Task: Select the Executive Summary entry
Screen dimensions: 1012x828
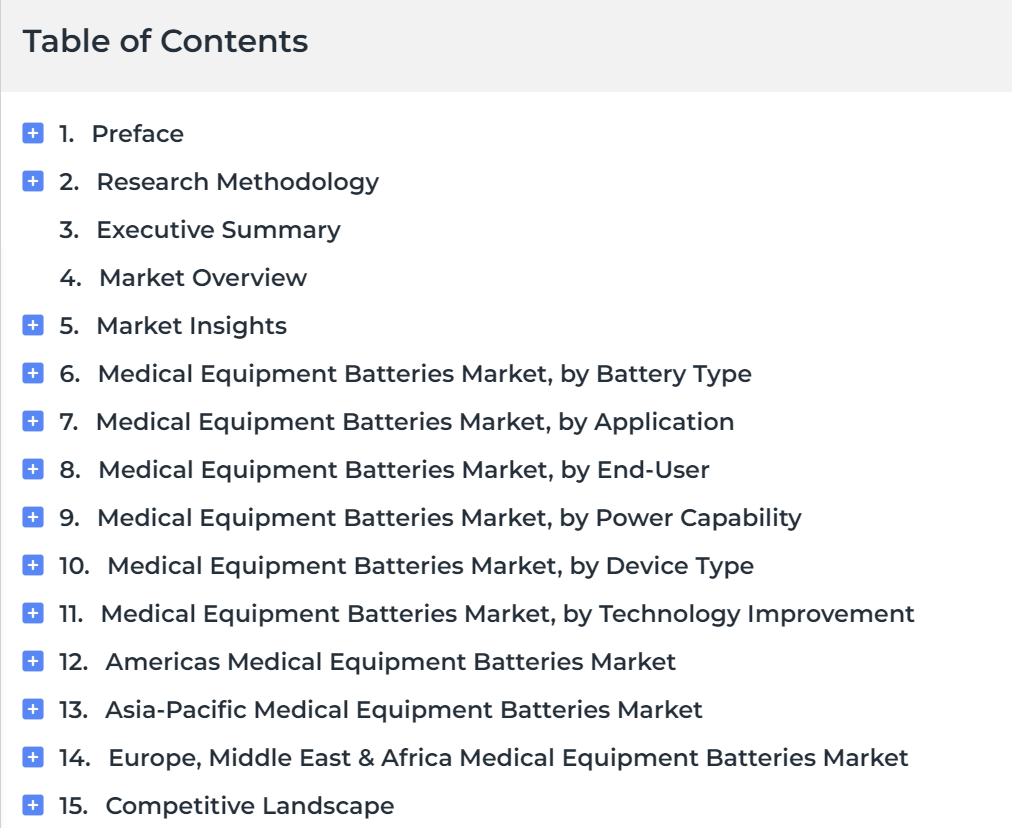Action: pos(218,230)
